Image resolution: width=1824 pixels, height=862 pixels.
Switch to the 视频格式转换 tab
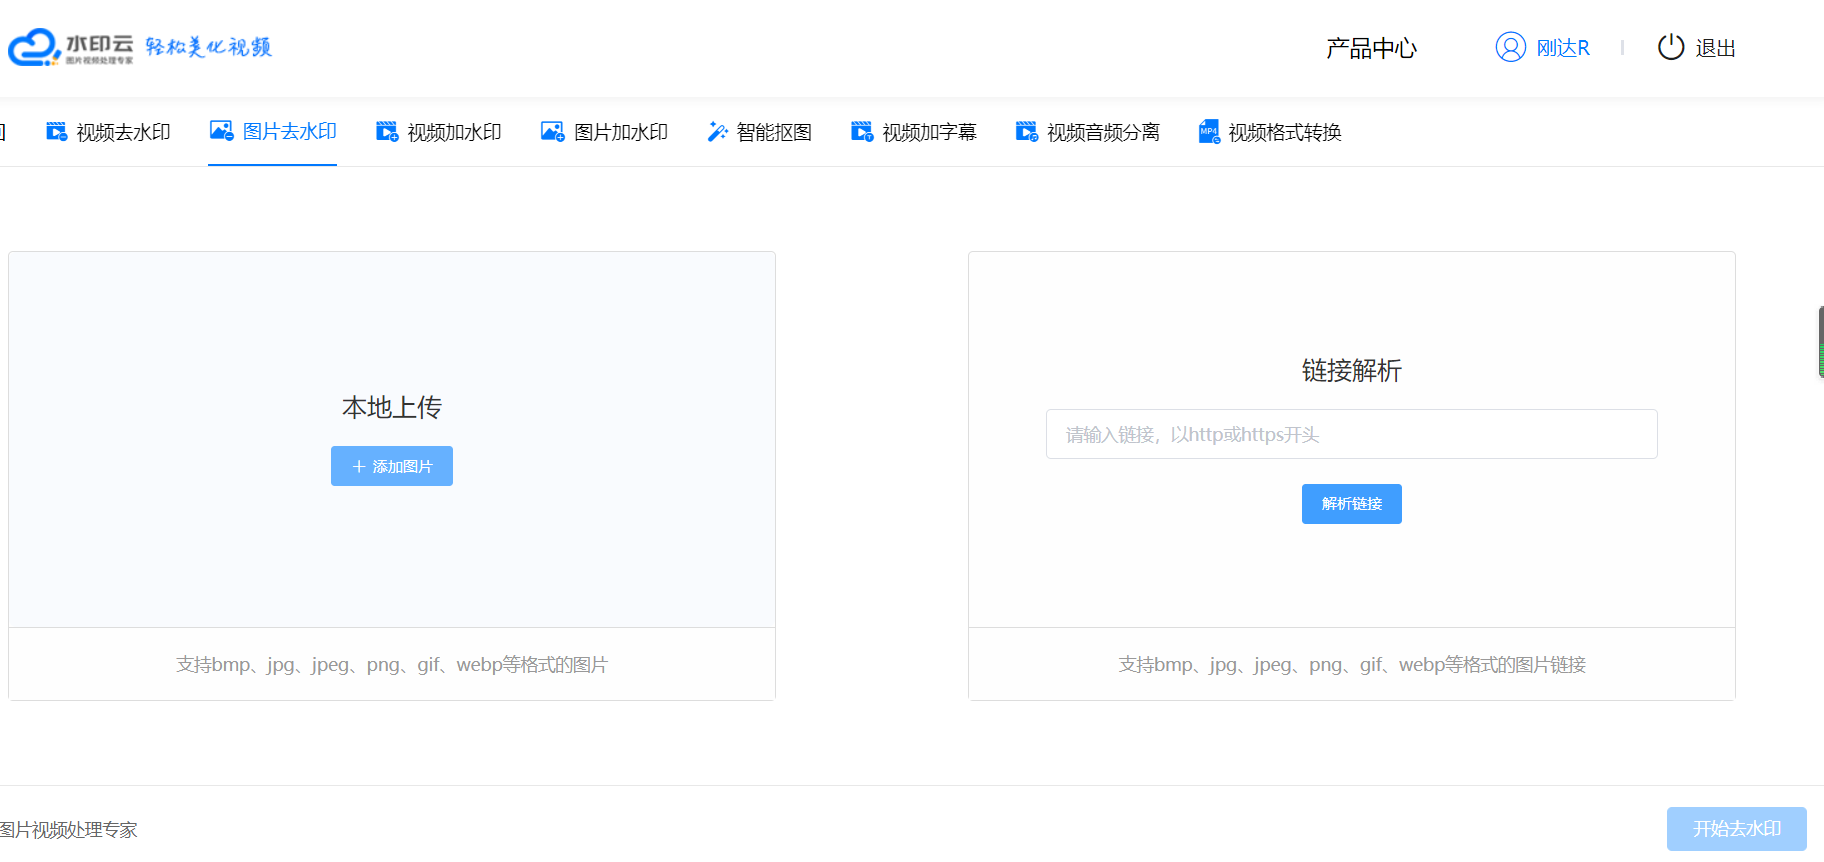pos(1284,132)
